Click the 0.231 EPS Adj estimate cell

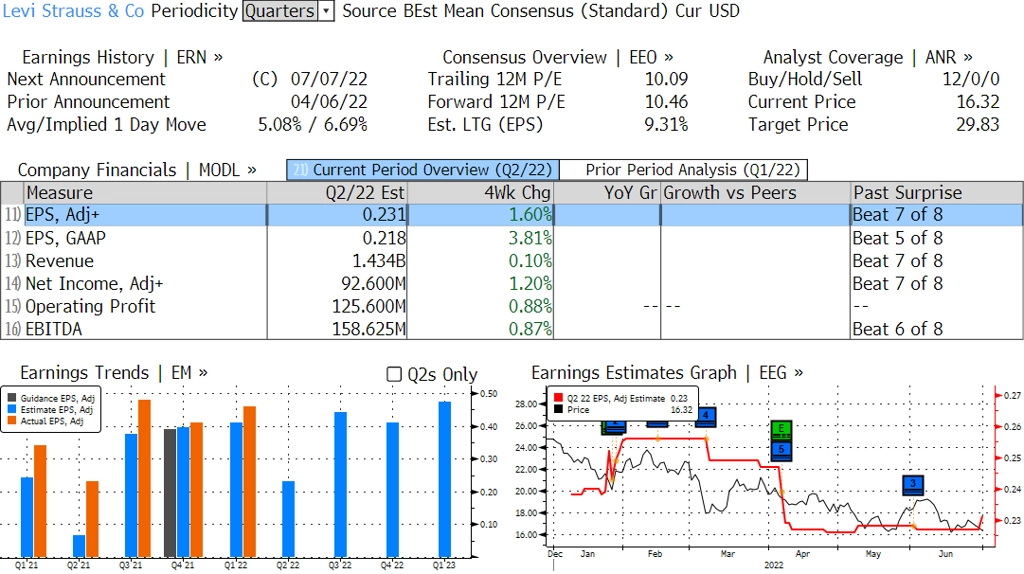337,215
